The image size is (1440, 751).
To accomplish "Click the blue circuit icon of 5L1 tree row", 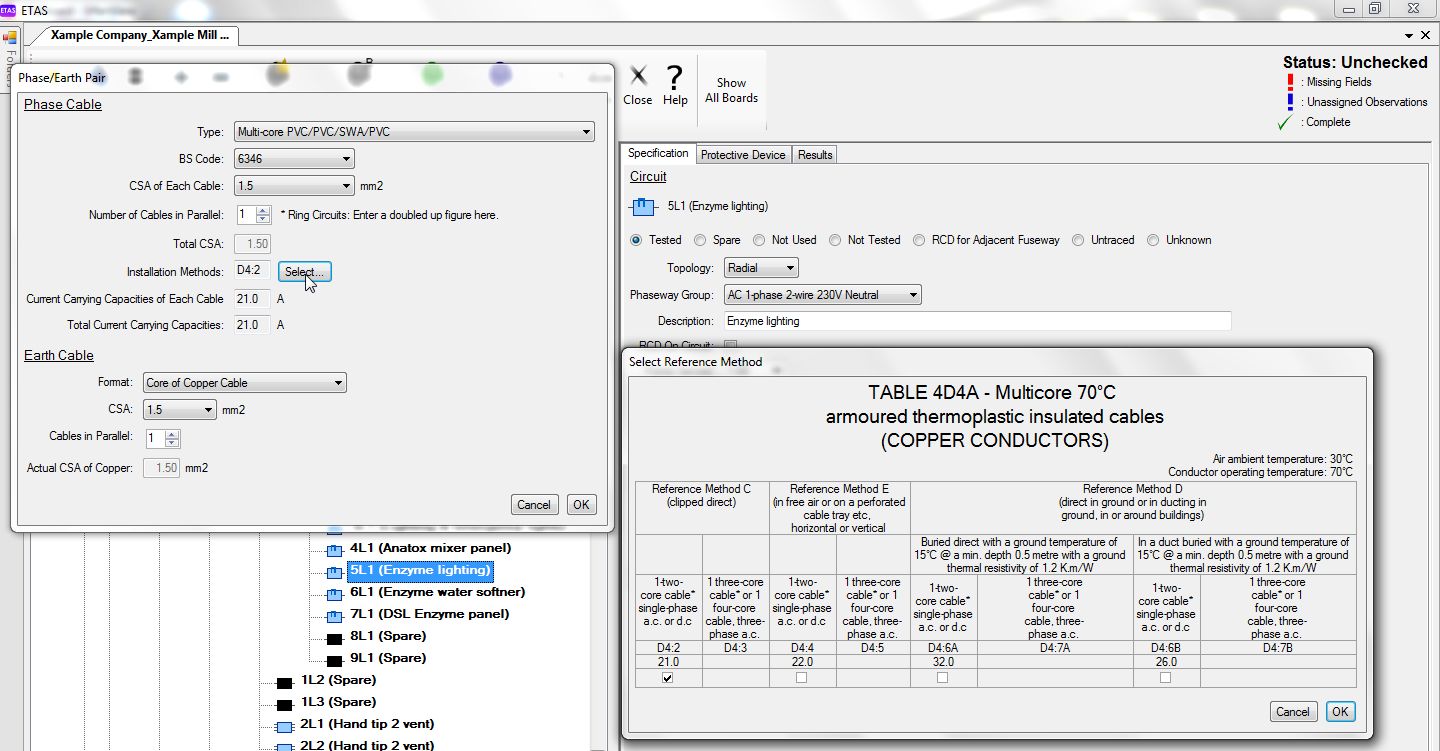I will (335, 572).
